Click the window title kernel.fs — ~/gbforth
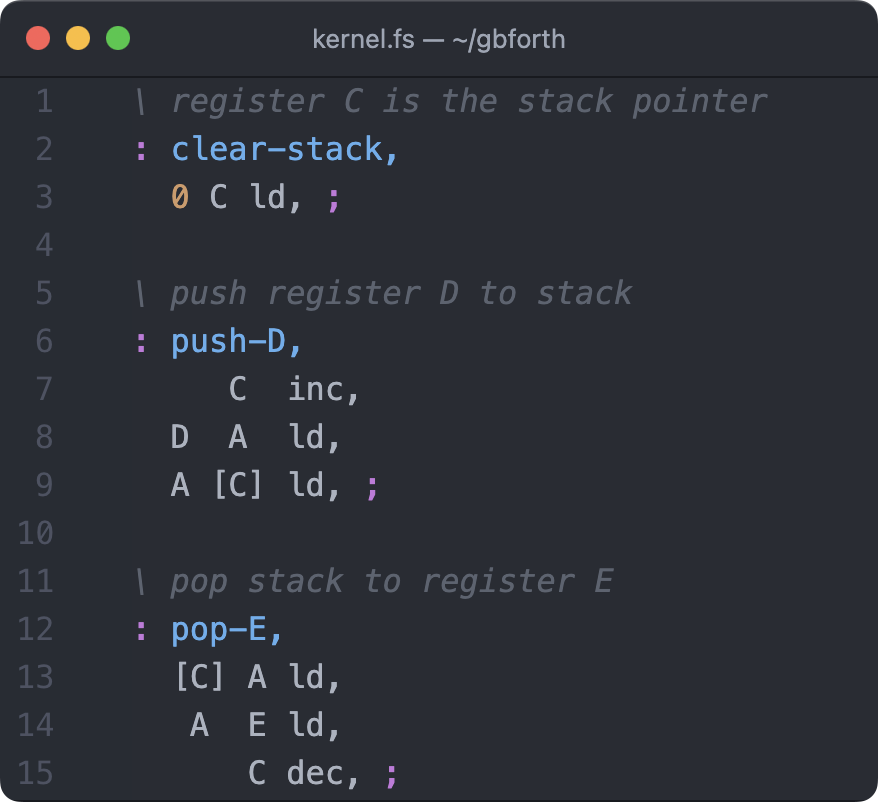 (439, 40)
